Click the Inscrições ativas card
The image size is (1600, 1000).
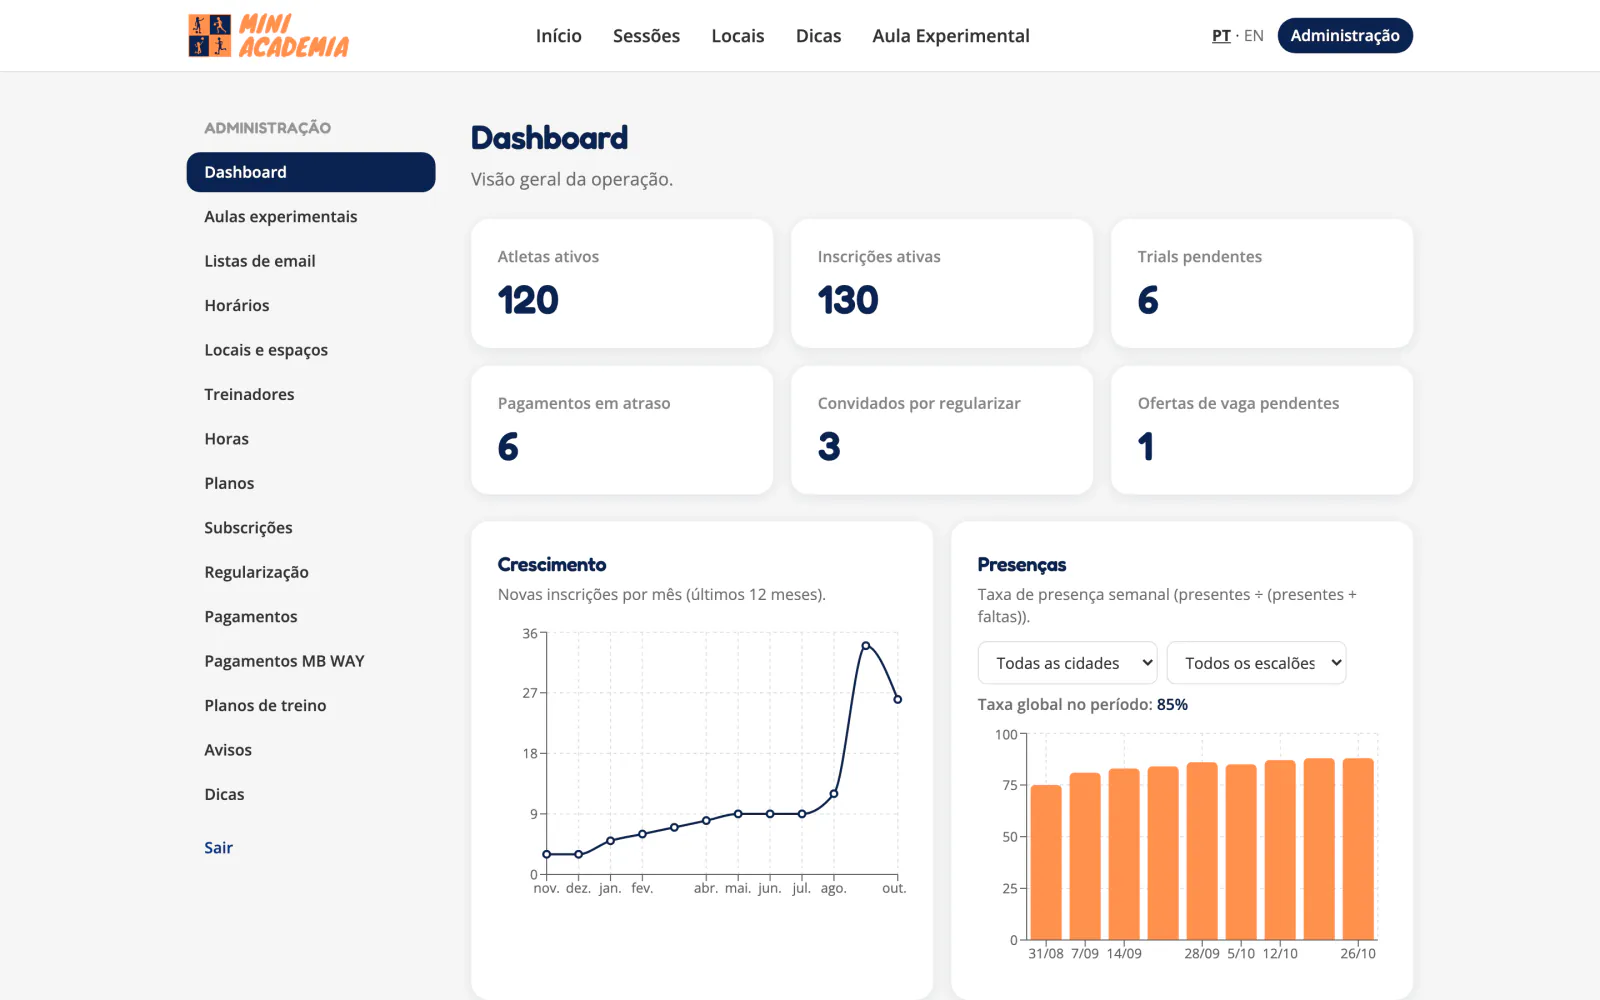(x=942, y=284)
